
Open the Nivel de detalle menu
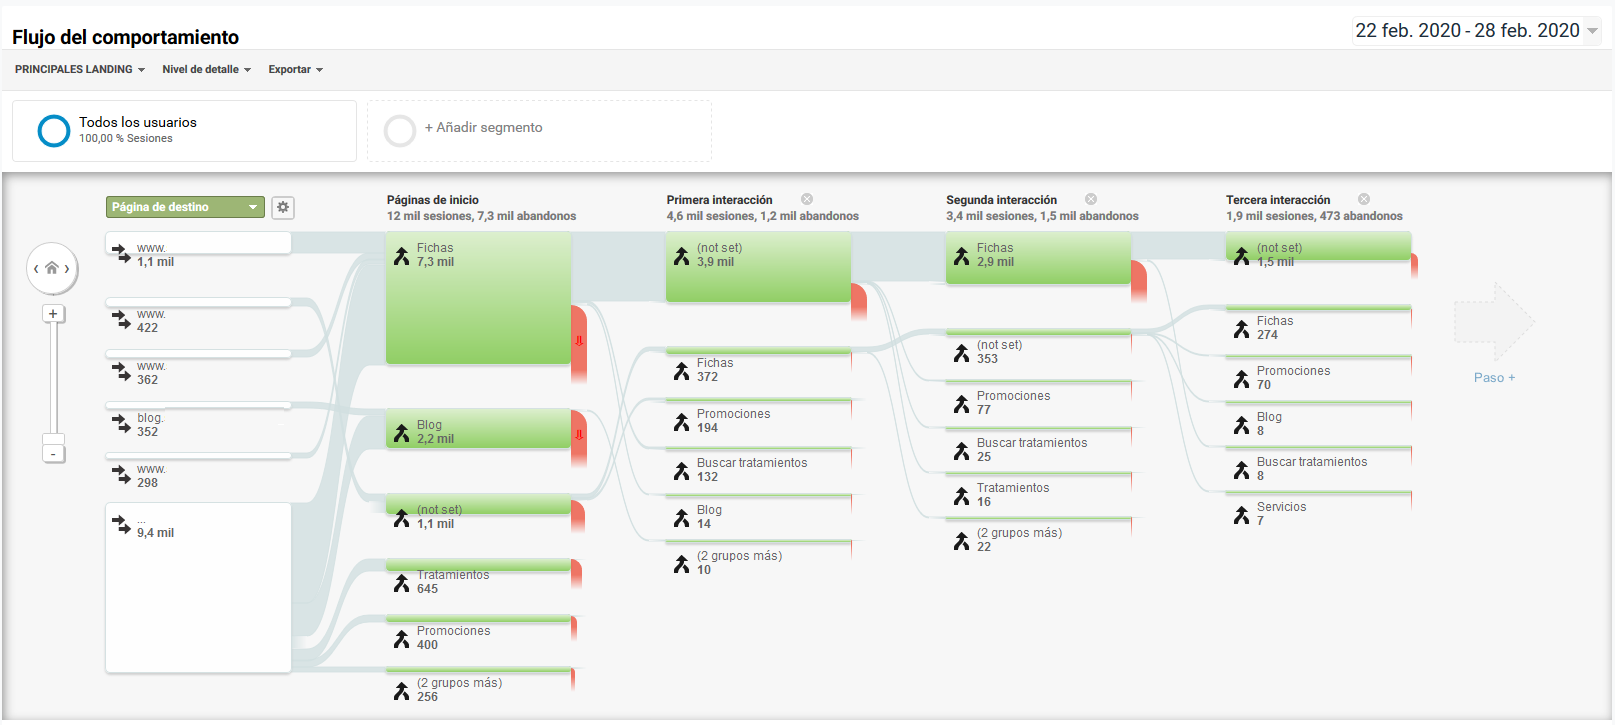pyautogui.click(x=206, y=70)
